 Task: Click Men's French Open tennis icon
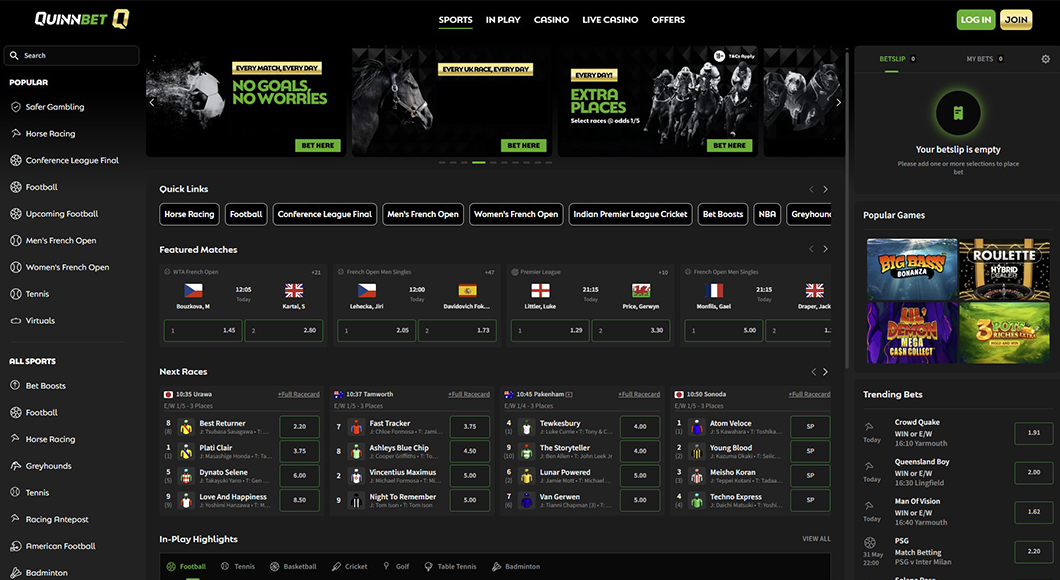tap(16, 240)
